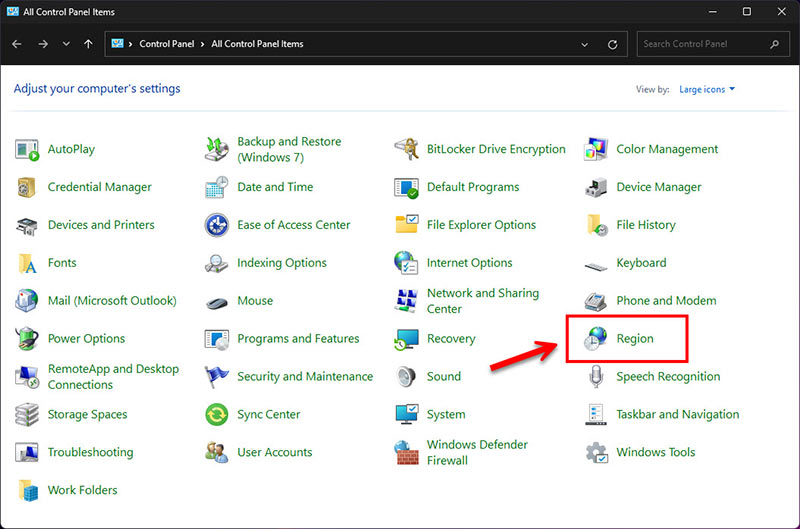This screenshot has width=800, height=529.
Task: Click the Sync Center green icon
Action: click(x=216, y=414)
